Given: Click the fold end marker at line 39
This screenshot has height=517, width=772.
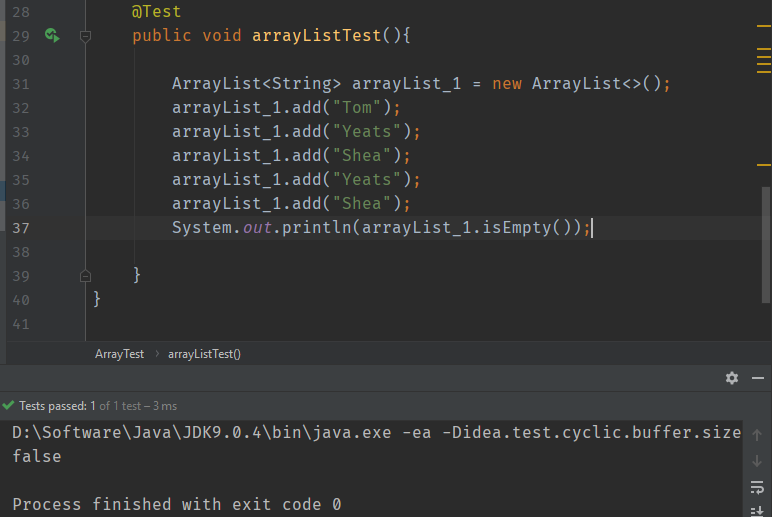Looking at the screenshot, I should coord(85,276).
